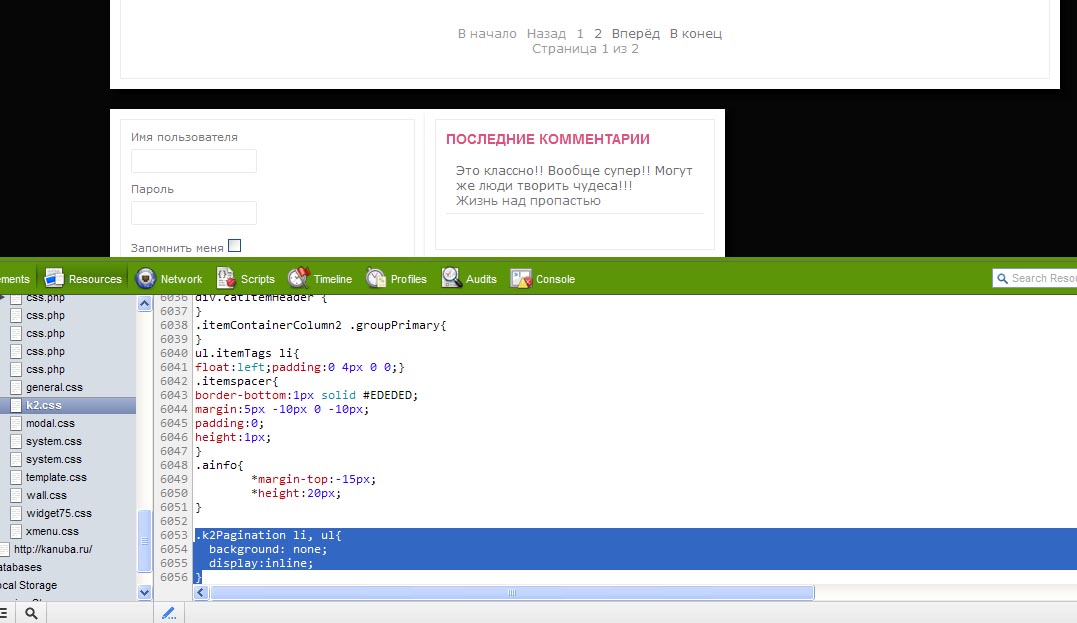Screen dimensions: 1077x623
Task: Click the 'ul.itemTags li{' code line
Action: coord(247,353)
